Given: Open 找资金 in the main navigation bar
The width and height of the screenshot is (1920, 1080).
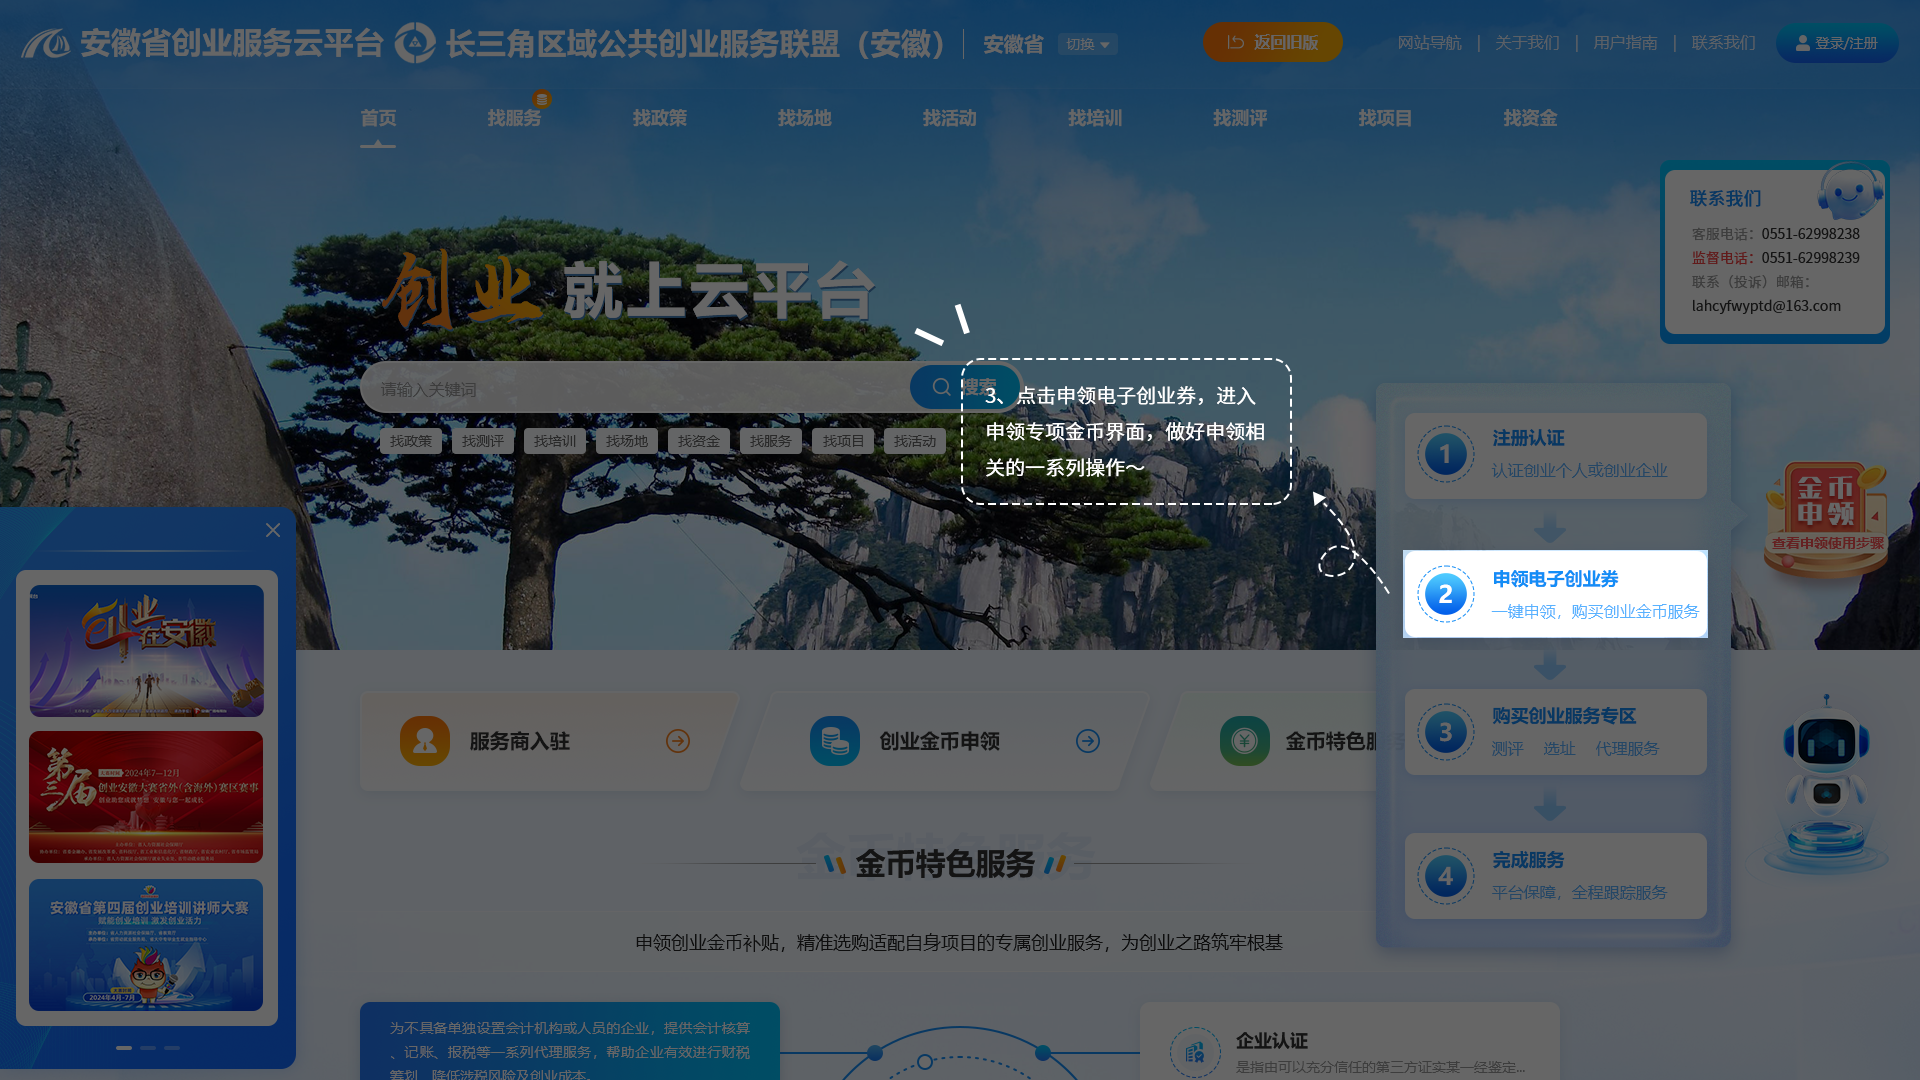Looking at the screenshot, I should click(1530, 118).
